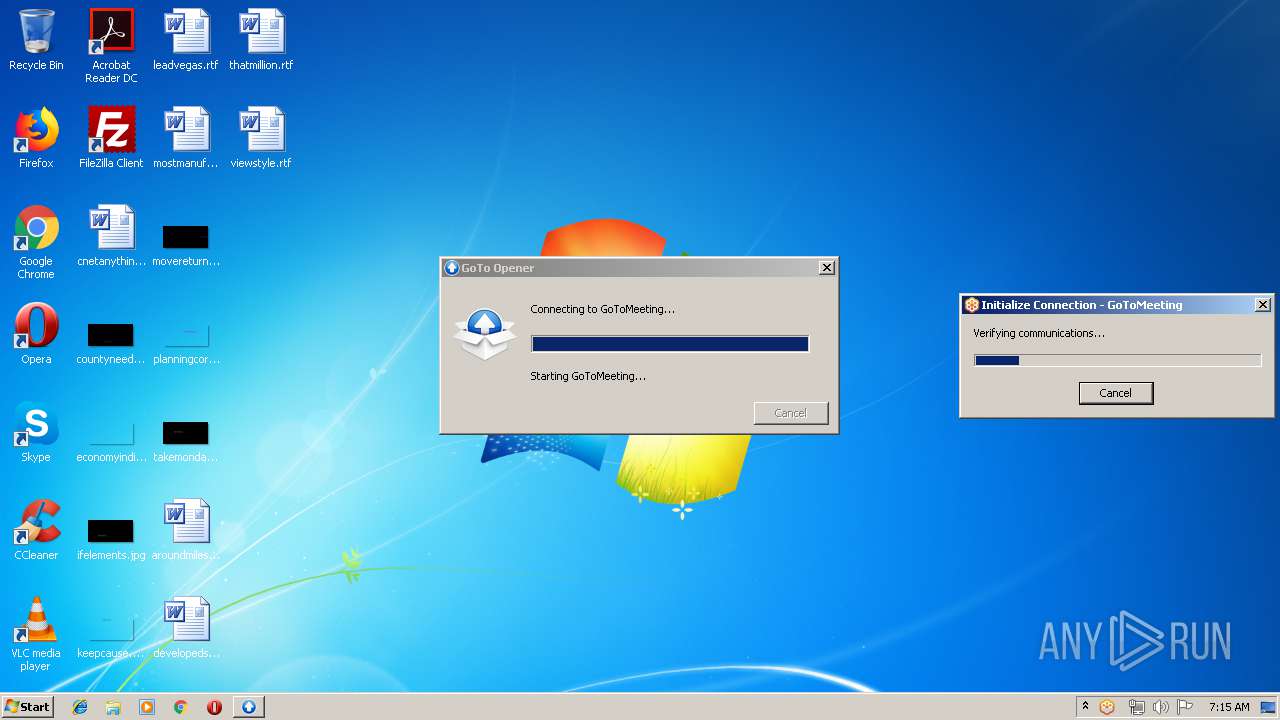Launch Chrome from the taskbar
1280x720 pixels.
coord(181,707)
